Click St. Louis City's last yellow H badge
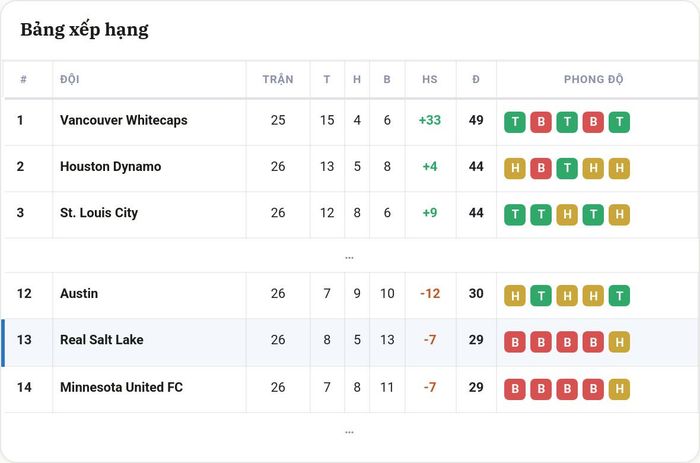Image resolution: width=700 pixels, height=463 pixels. click(x=619, y=215)
